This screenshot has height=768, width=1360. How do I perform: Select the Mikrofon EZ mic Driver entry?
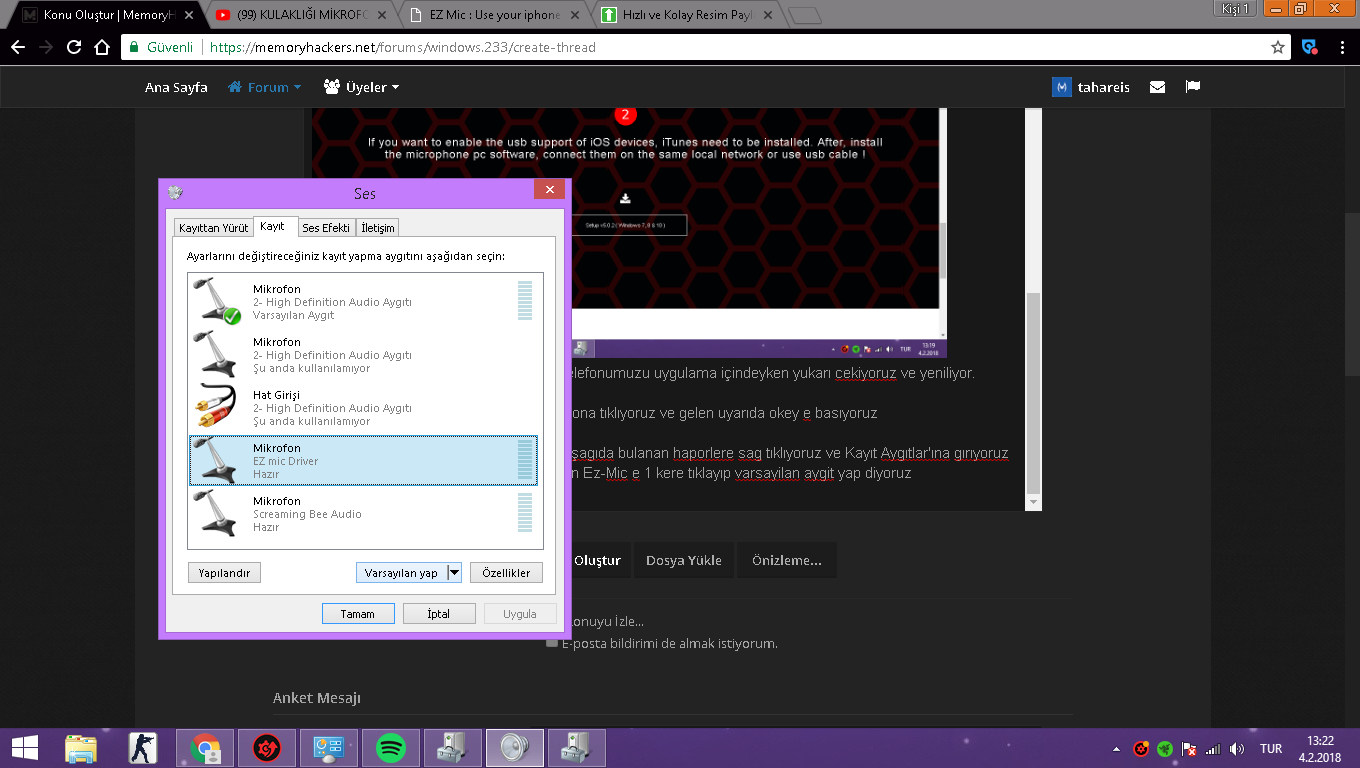[365, 460]
